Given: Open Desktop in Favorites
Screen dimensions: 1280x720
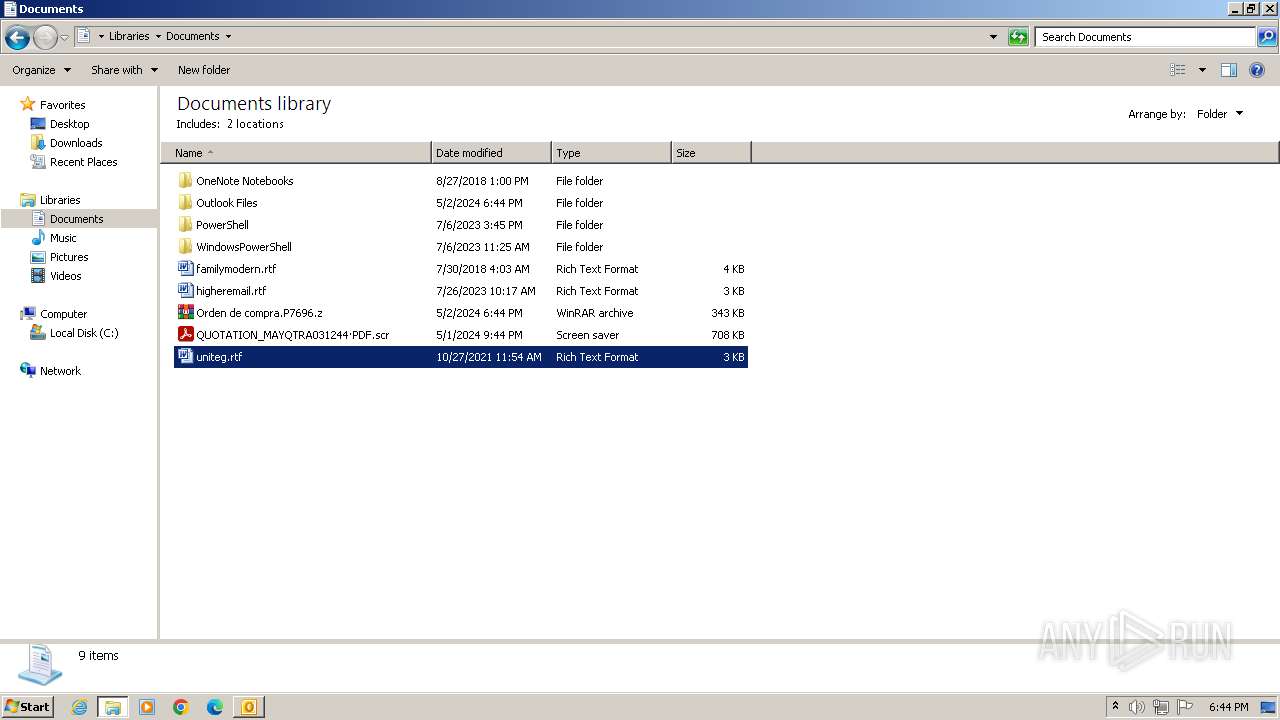Looking at the screenshot, I should pos(69,124).
